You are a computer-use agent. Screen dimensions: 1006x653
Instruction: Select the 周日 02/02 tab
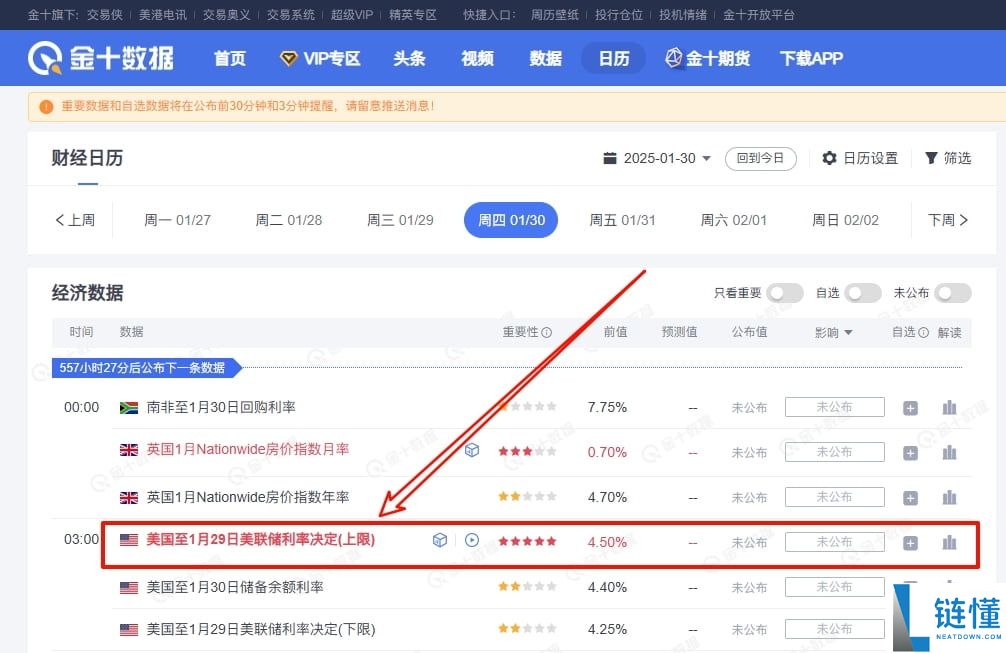846,220
